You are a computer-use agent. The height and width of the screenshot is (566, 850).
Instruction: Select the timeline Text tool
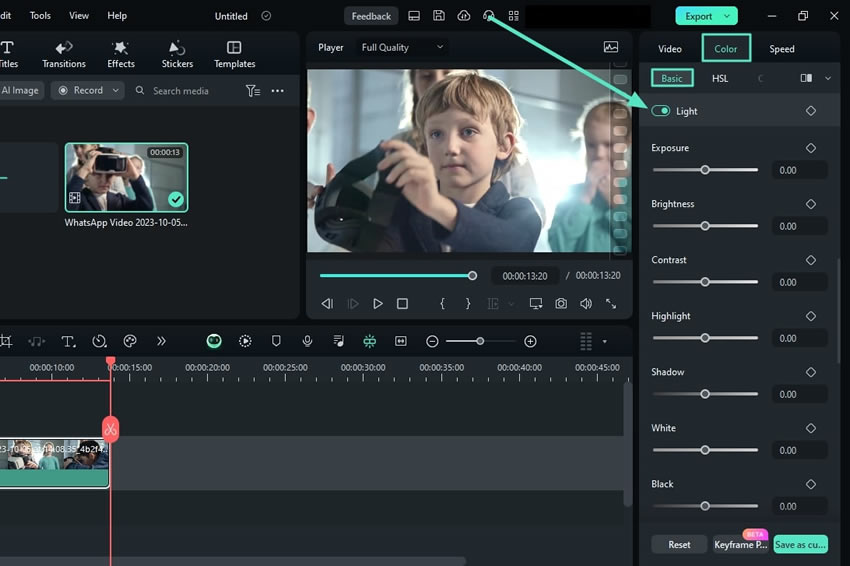click(68, 341)
